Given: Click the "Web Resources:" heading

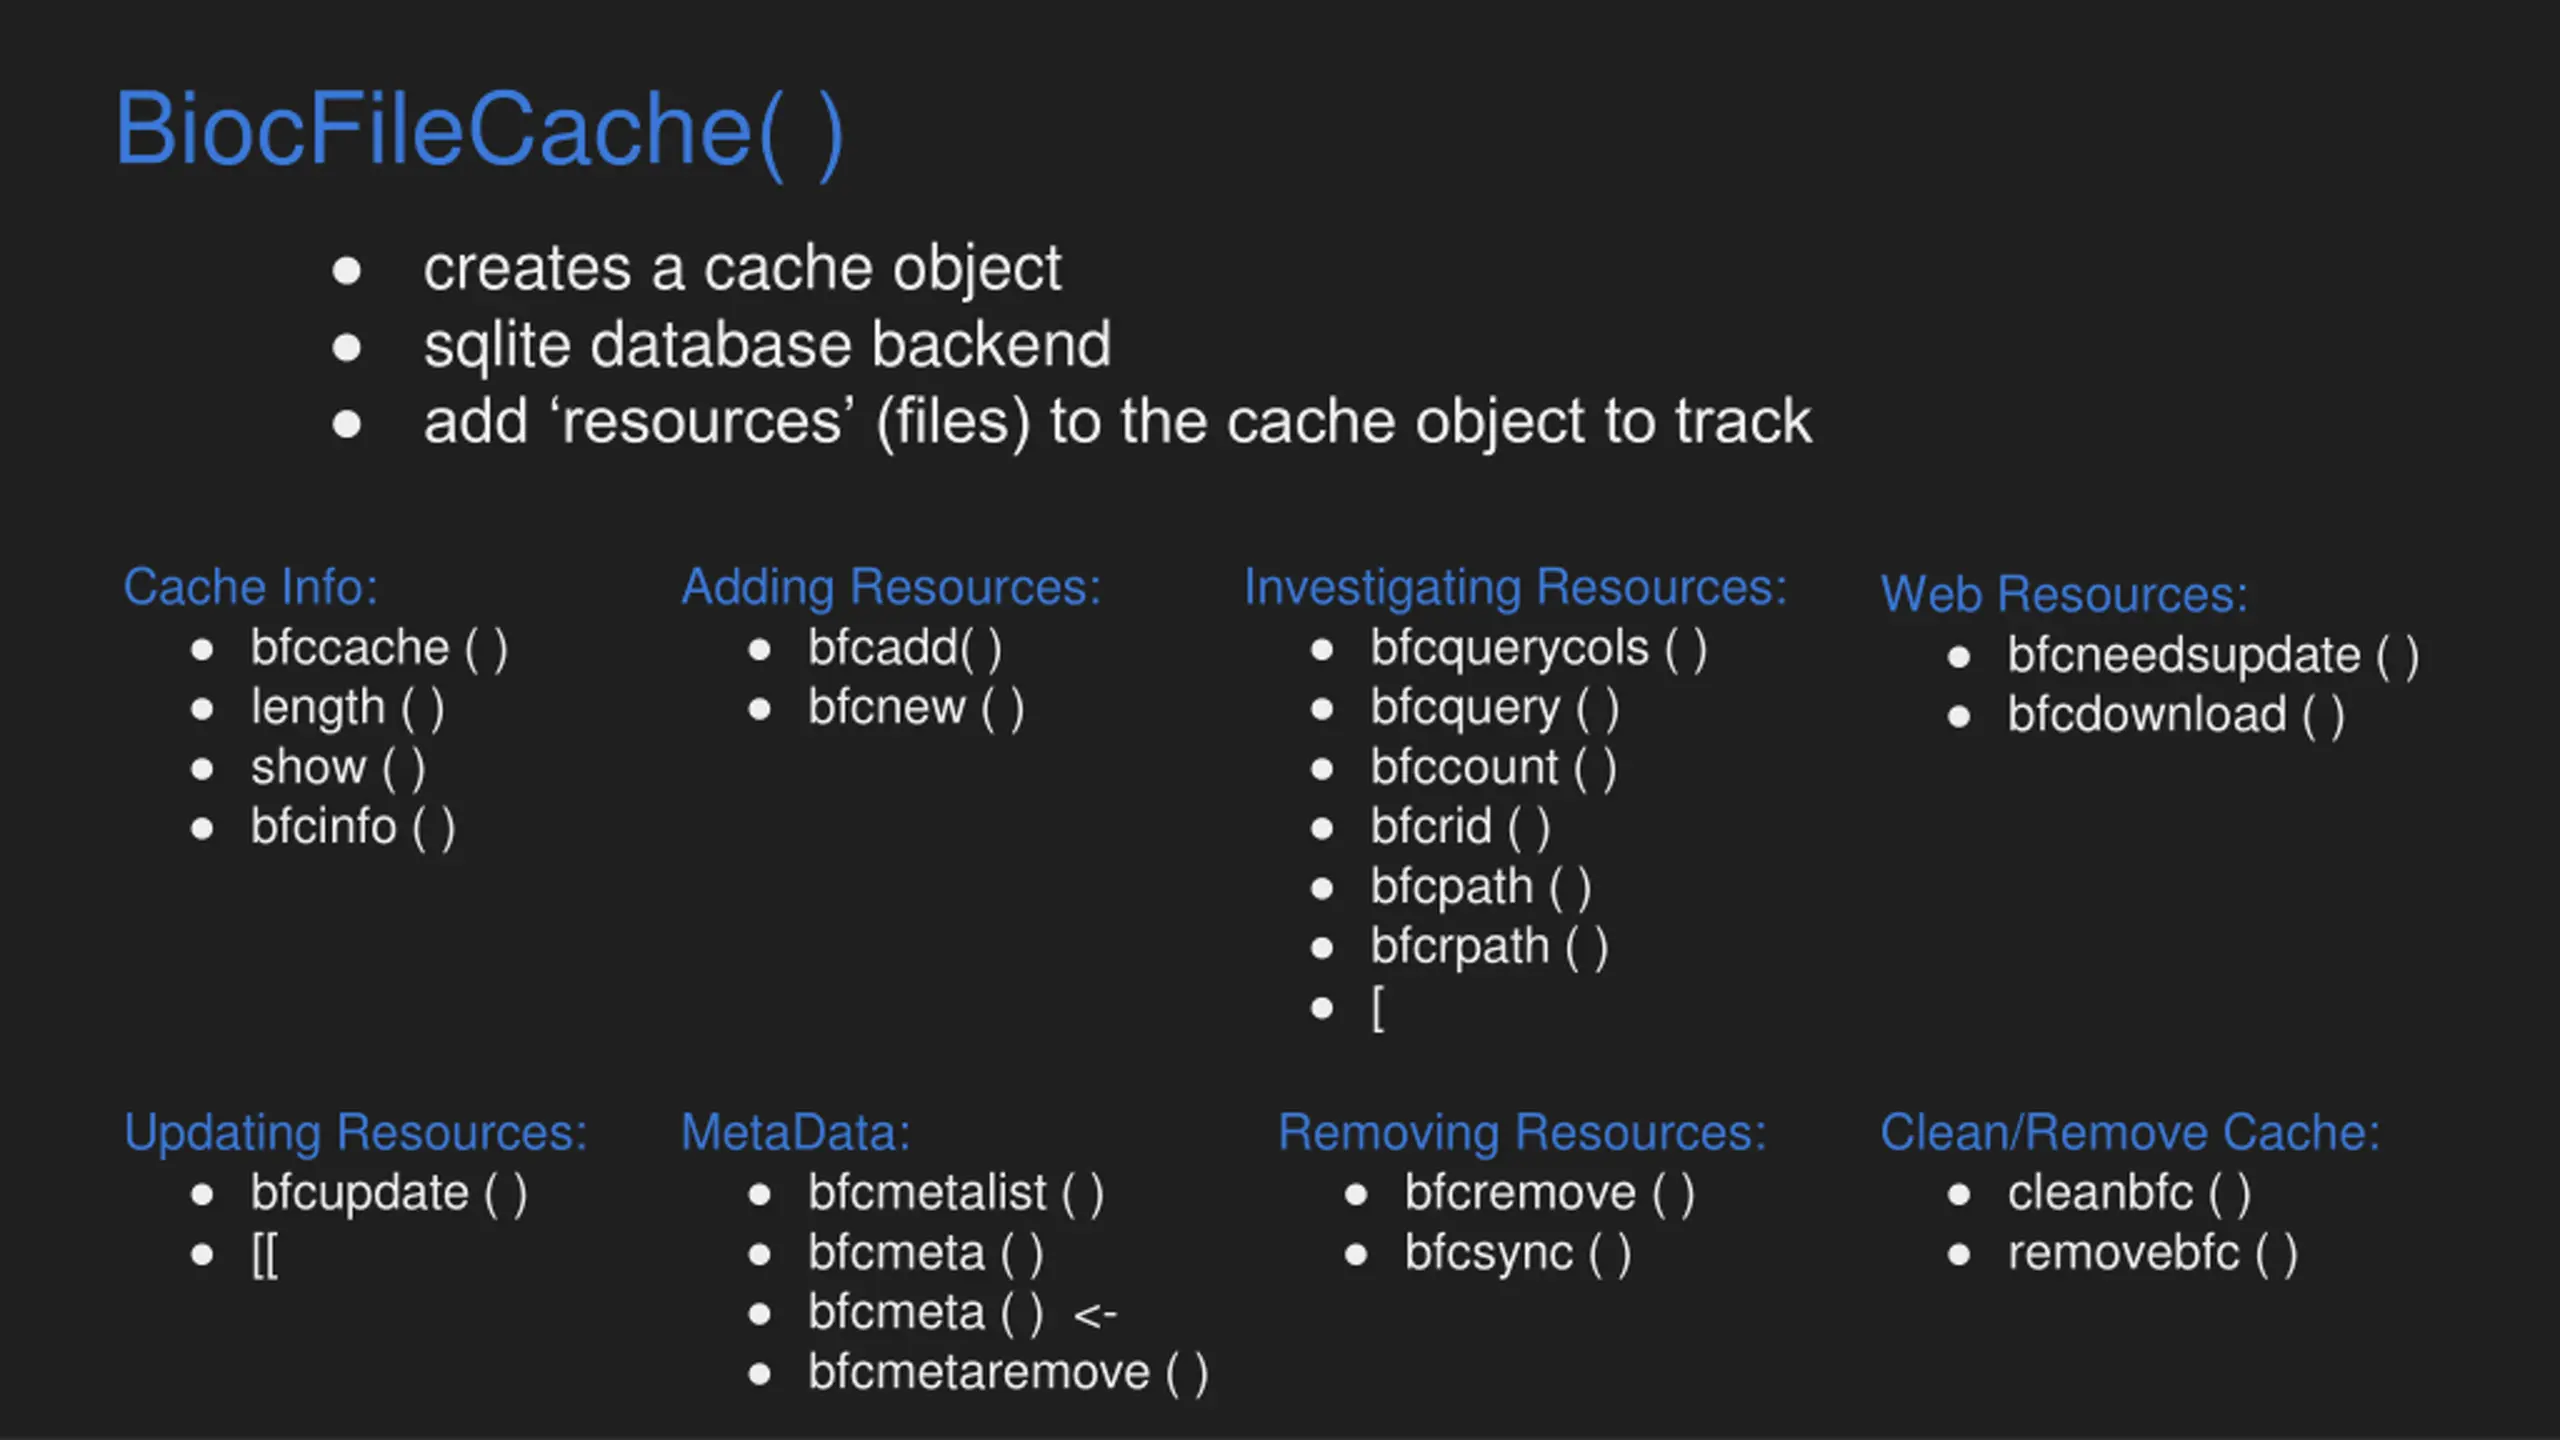Looking at the screenshot, I should tap(2064, 594).
